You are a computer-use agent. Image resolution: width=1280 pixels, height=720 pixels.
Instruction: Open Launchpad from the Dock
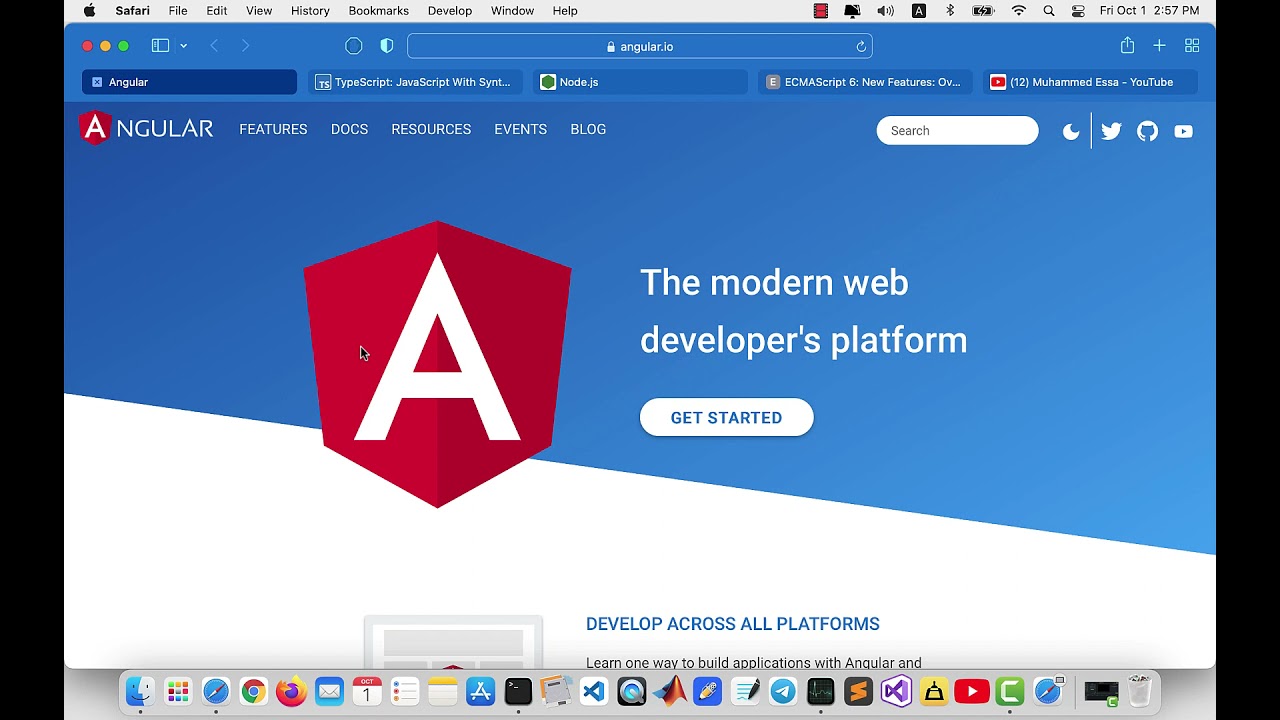point(178,691)
